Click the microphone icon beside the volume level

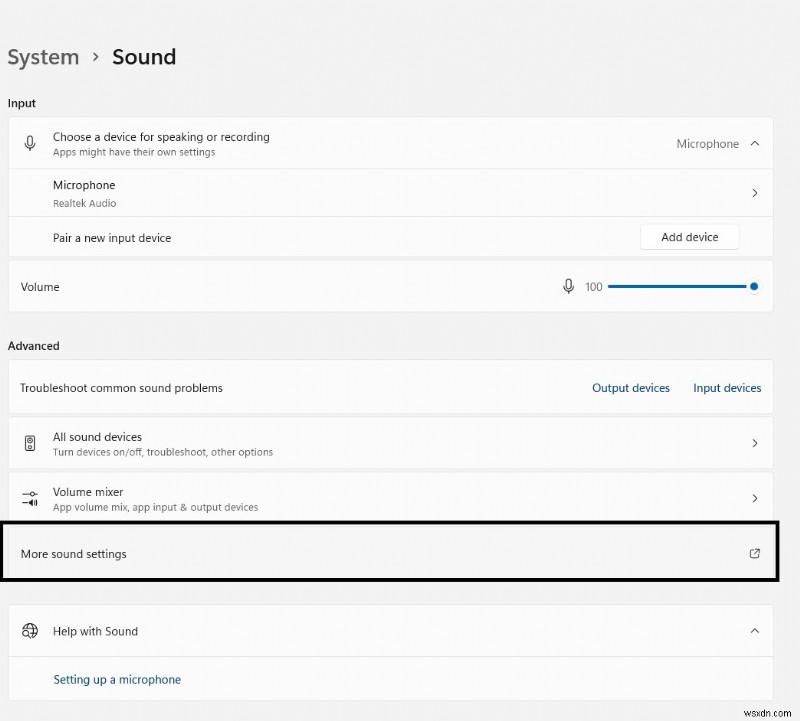tap(570, 287)
